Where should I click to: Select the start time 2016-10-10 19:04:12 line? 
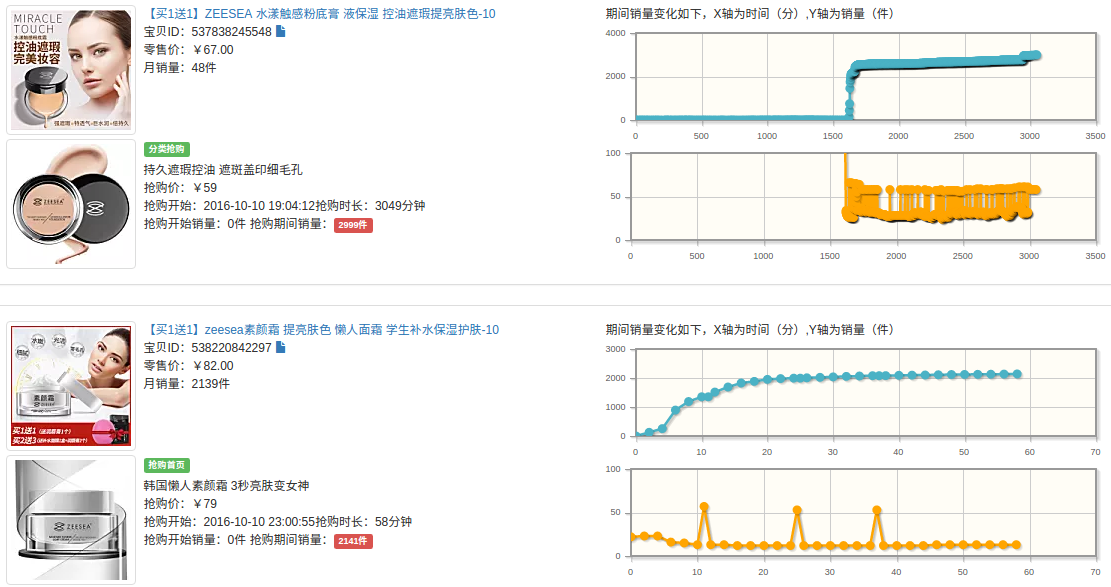point(284,206)
